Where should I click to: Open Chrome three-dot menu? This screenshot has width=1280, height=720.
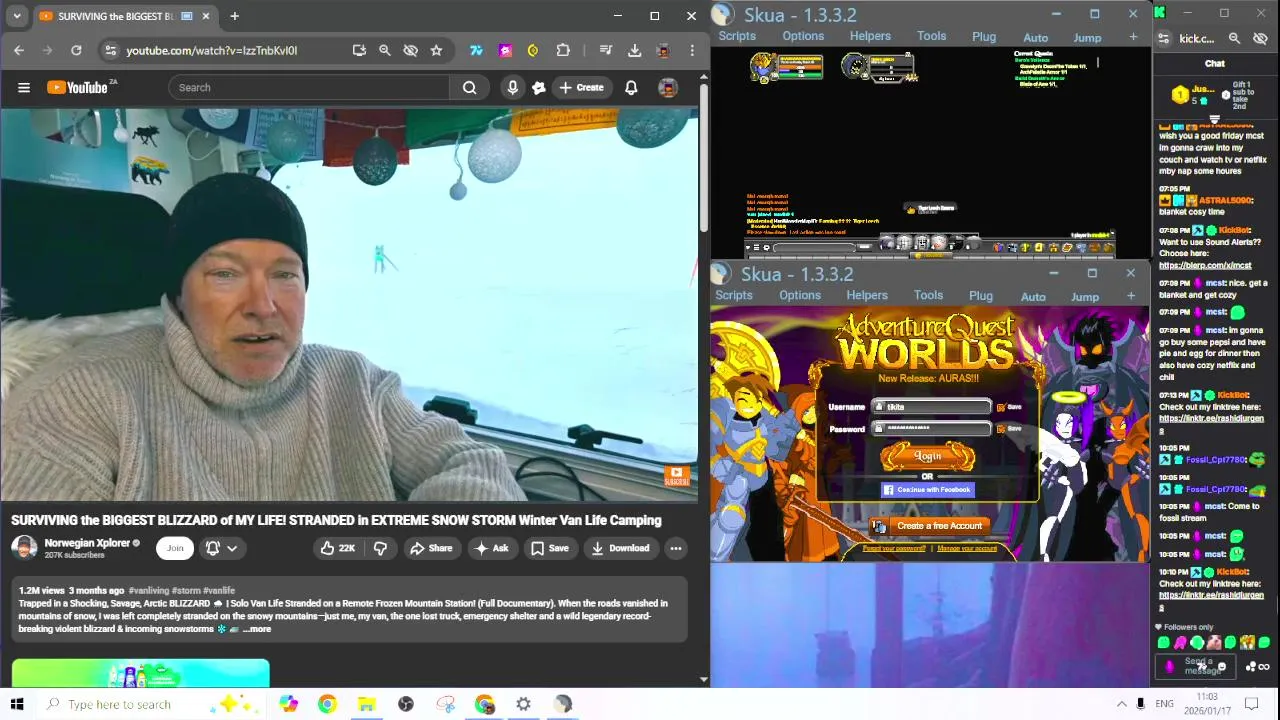[691, 50]
